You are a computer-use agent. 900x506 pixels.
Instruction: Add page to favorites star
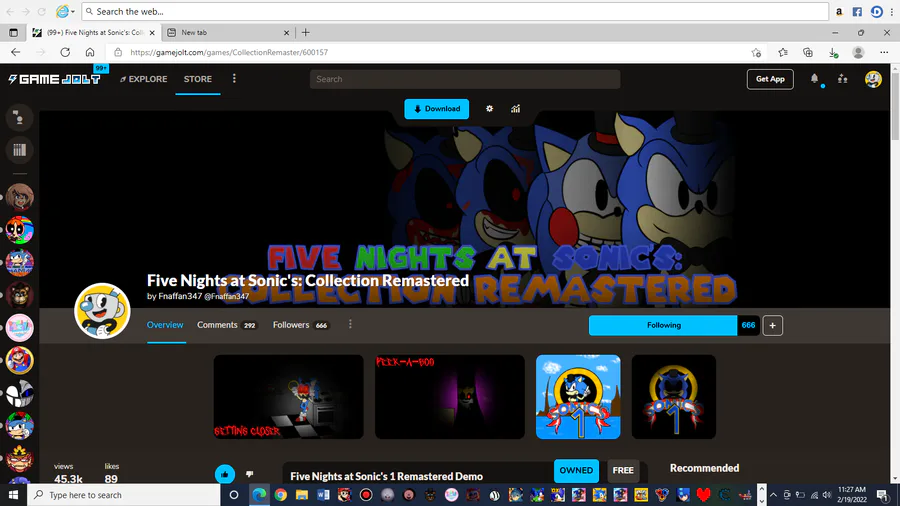[757, 52]
